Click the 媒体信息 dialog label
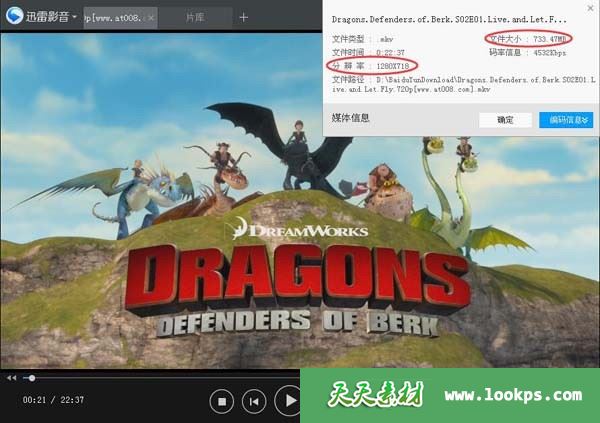Viewport: 600px width, 423px height. (x=351, y=118)
